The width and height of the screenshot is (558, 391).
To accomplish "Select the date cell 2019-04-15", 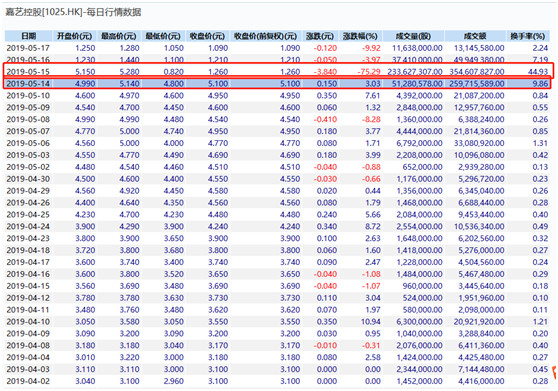I will 28,286.
